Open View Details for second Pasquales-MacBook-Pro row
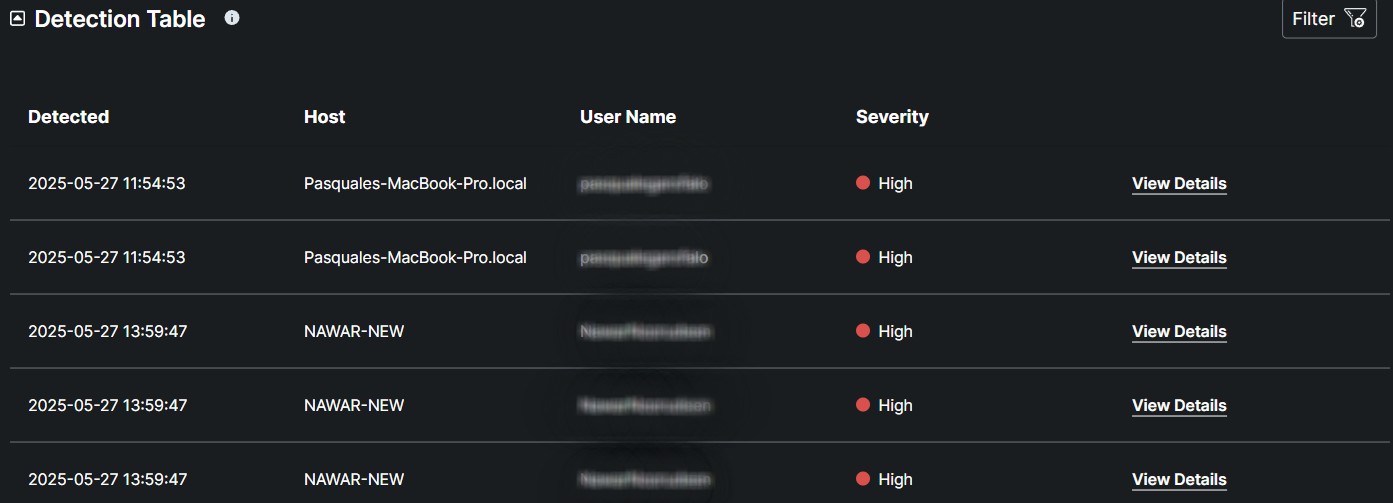The height and width of the screenshot is (503, 1393). pos(1179,258)
